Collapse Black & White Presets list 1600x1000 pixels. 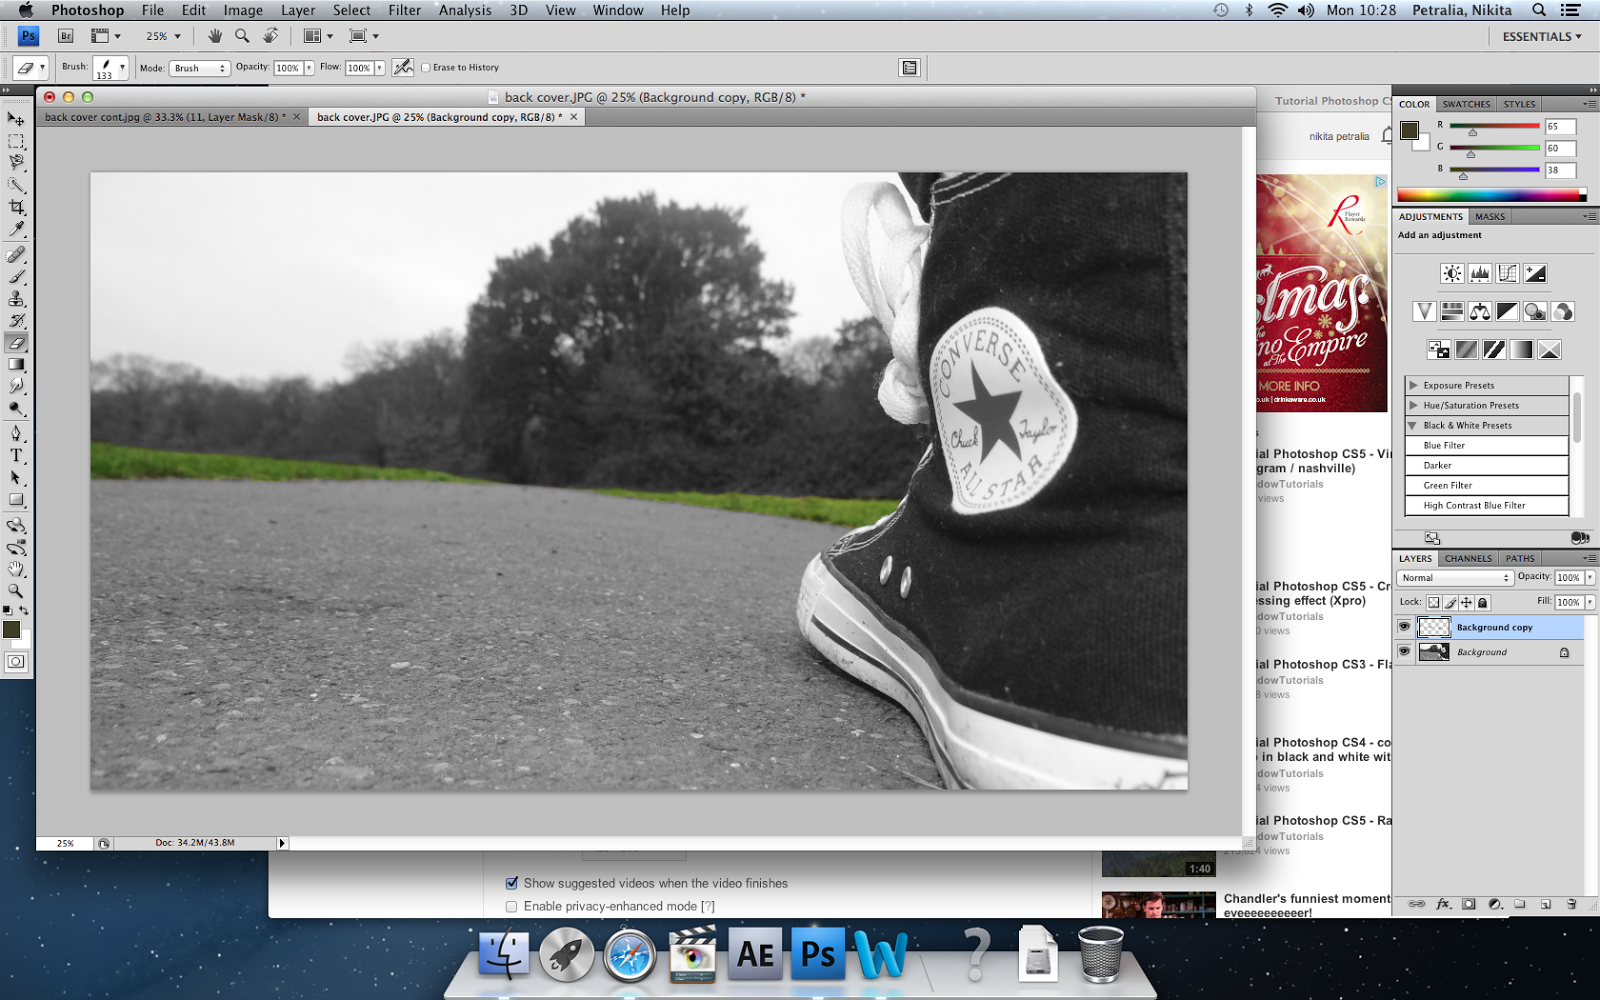pyautogui.click(x=1413, y=425)
